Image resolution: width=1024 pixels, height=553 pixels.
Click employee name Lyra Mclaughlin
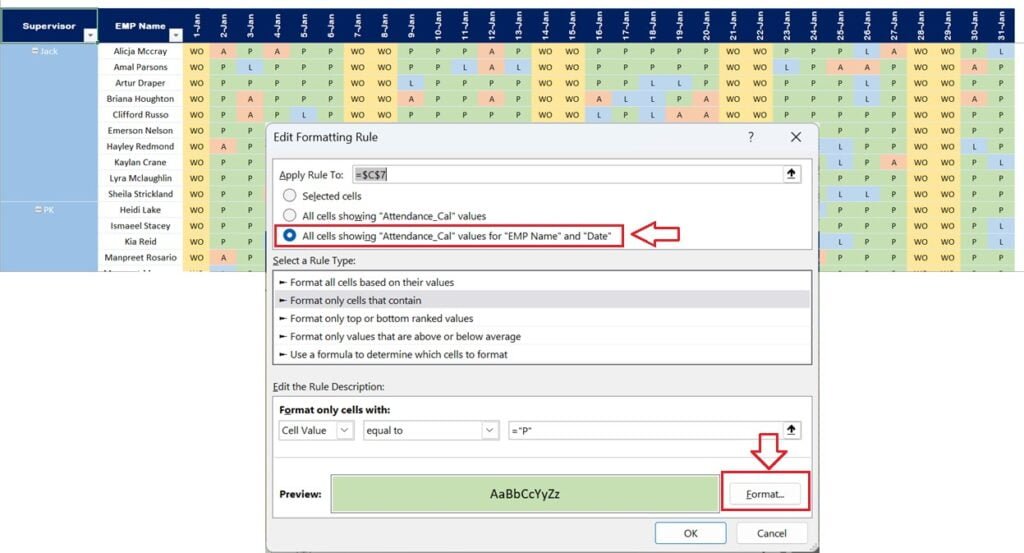coord(140,178)
